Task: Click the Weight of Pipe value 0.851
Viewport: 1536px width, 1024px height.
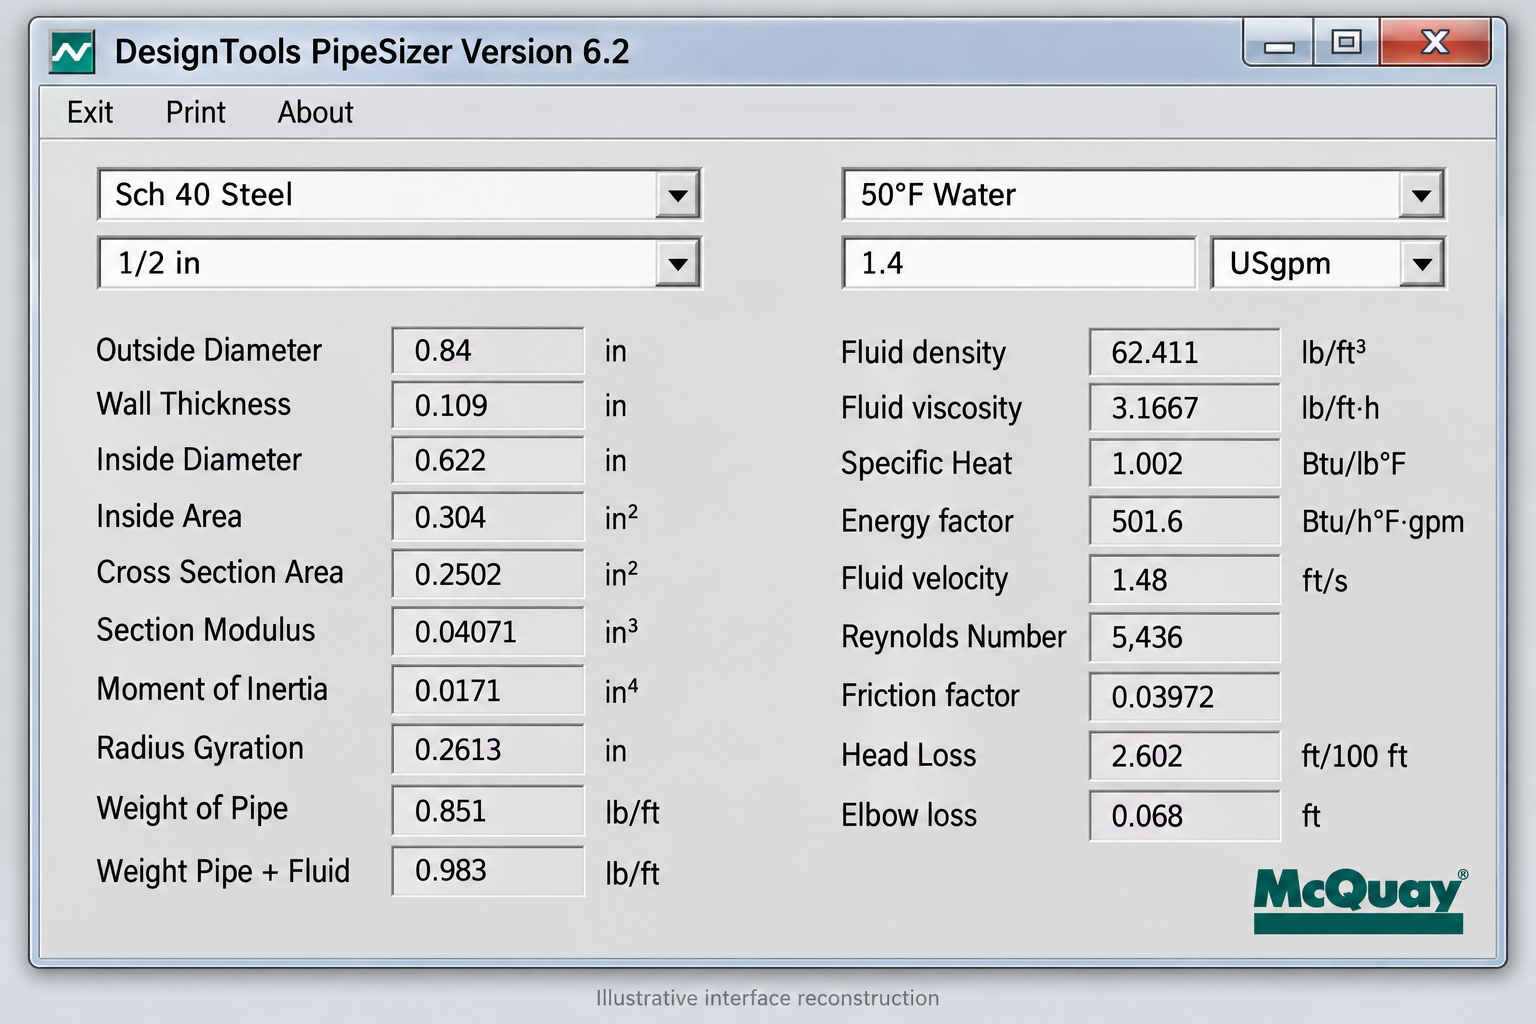Action: (488, 810)
